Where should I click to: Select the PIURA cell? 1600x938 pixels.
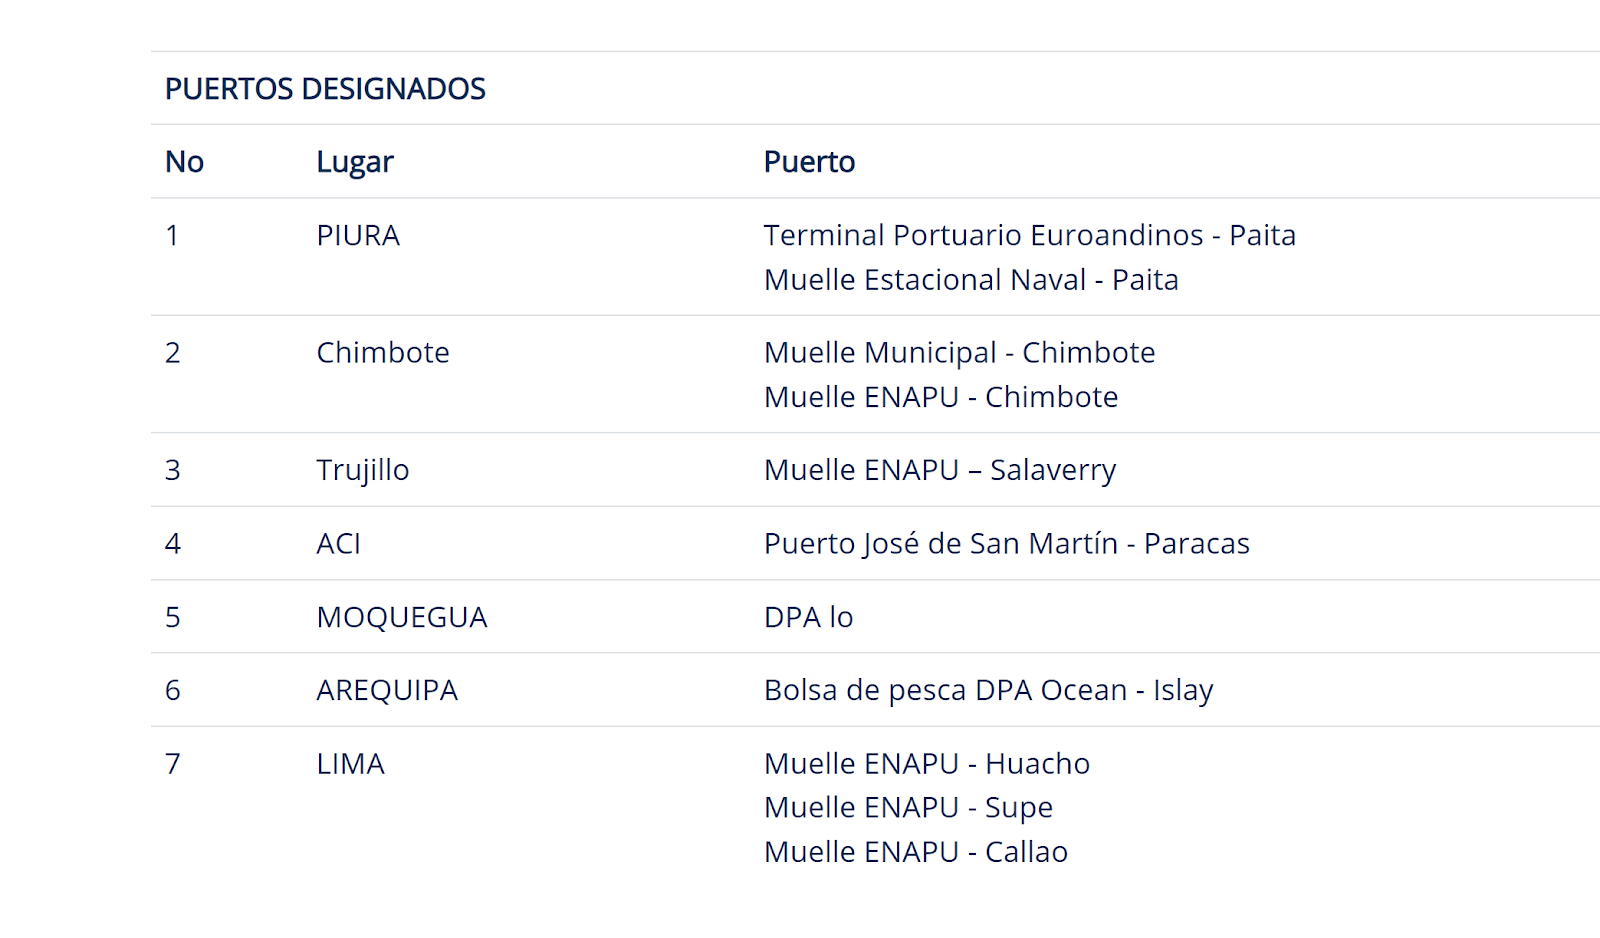pyautogui.click(x=358, y=235)
